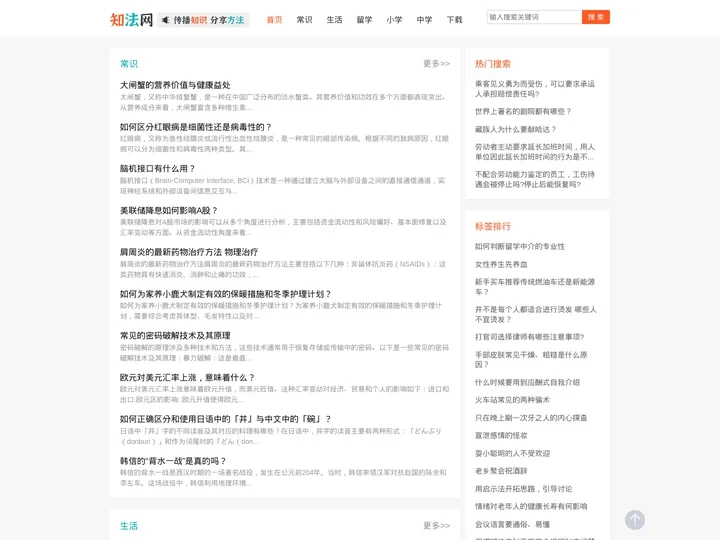The image size is (720, 540).
Task: Click summary text mentioning Brain-Computer Interface, BCI
Action: pos(282,186)
